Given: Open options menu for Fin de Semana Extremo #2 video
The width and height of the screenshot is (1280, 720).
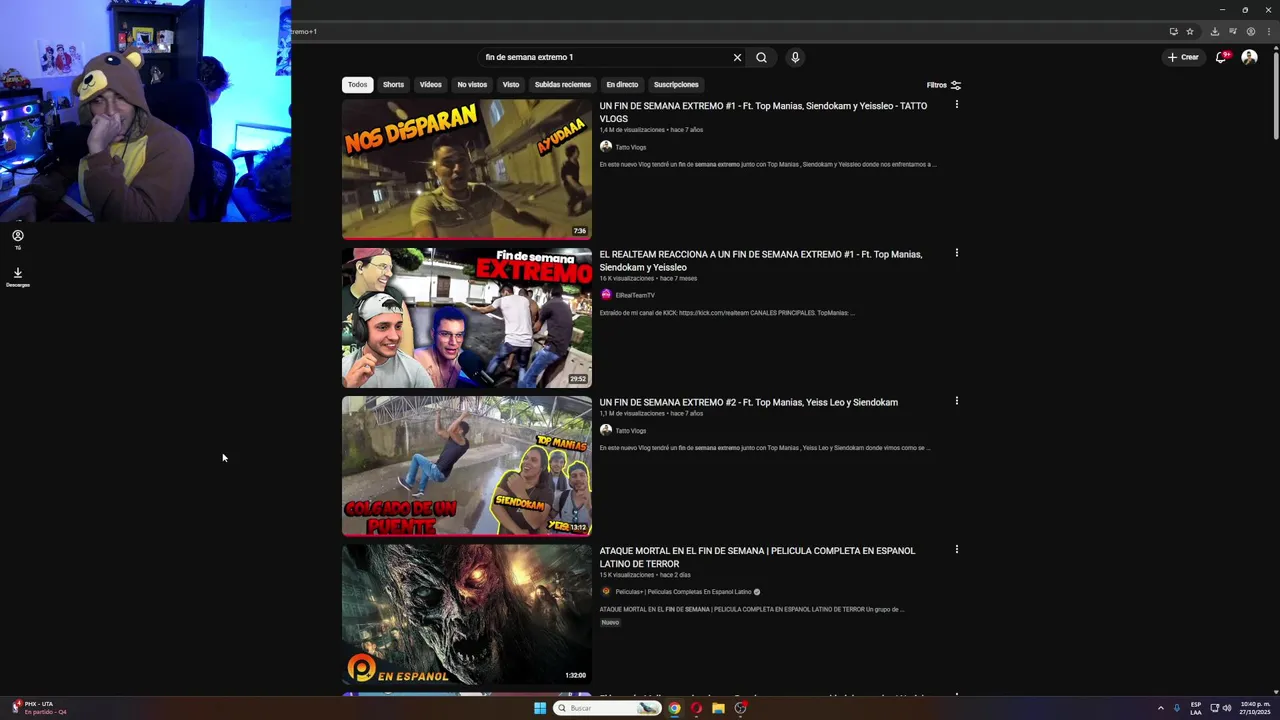Looking at the screenshot, I should click(956, 401).
